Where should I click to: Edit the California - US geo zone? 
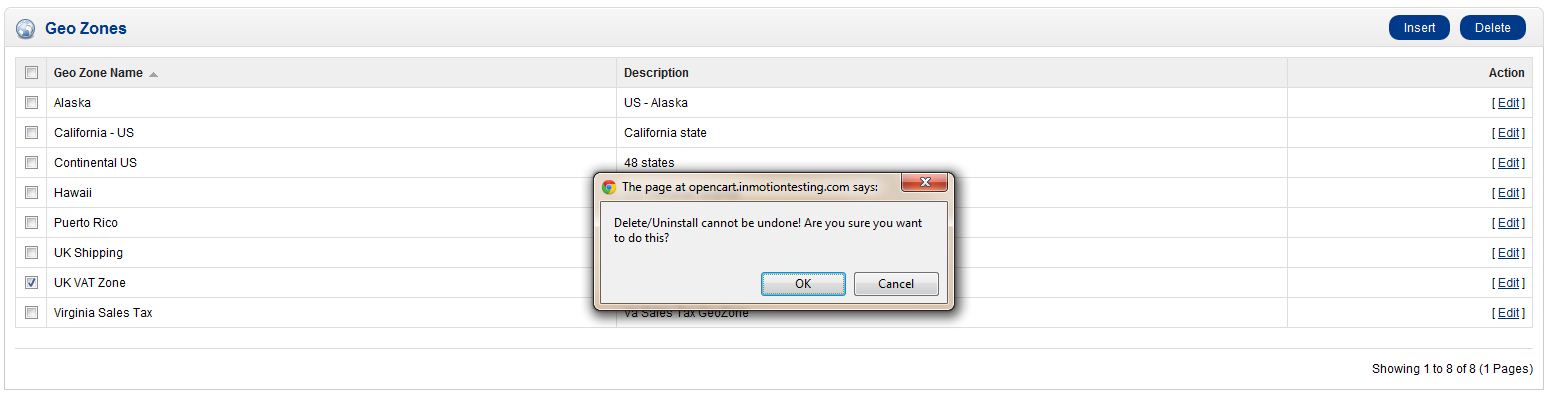coord(1508,133)
